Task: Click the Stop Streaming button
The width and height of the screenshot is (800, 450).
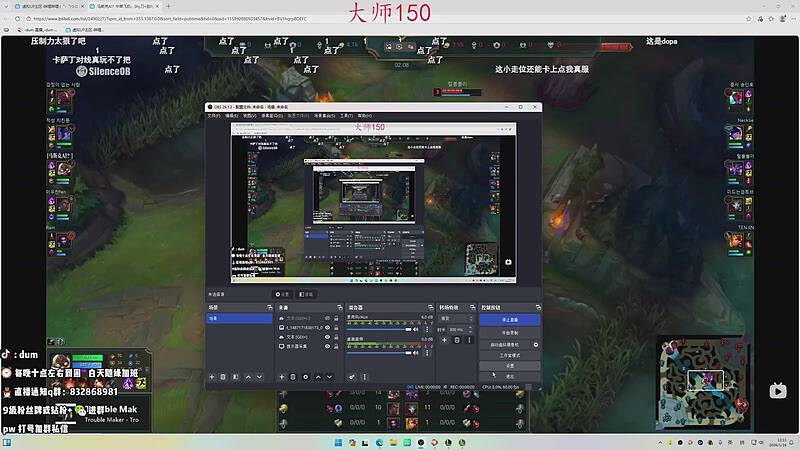Action: [509, 319]
